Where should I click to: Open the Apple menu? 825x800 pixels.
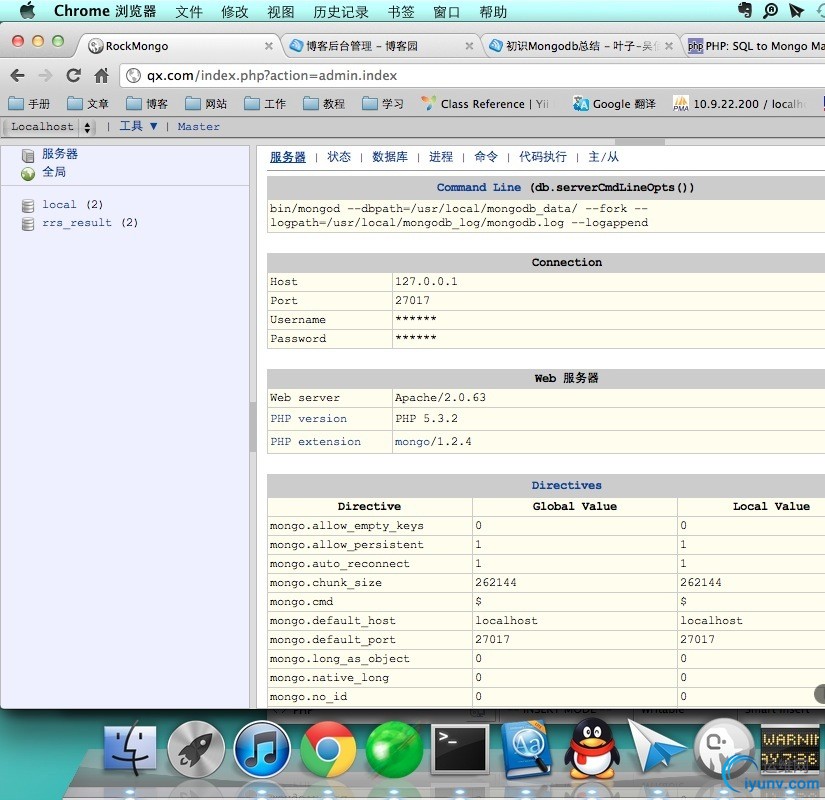(x=27, y=10)
